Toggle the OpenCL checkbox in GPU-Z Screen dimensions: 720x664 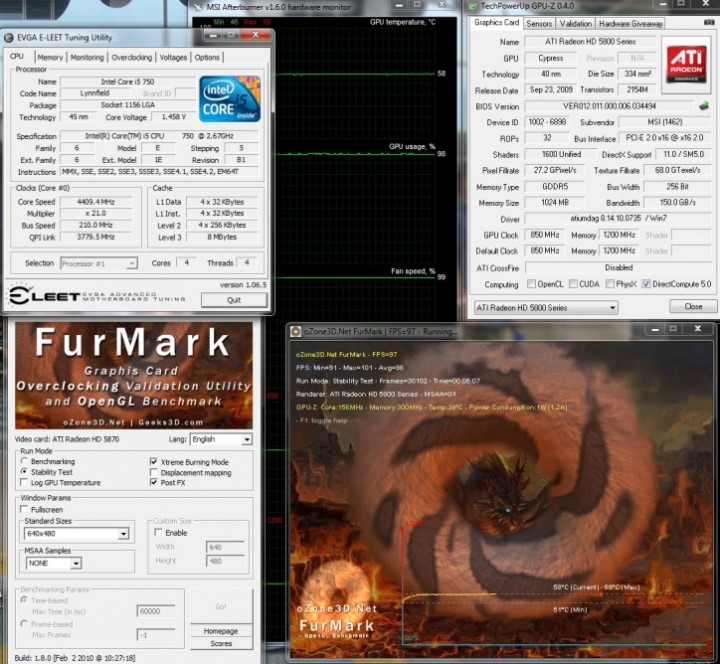[531, 284]
